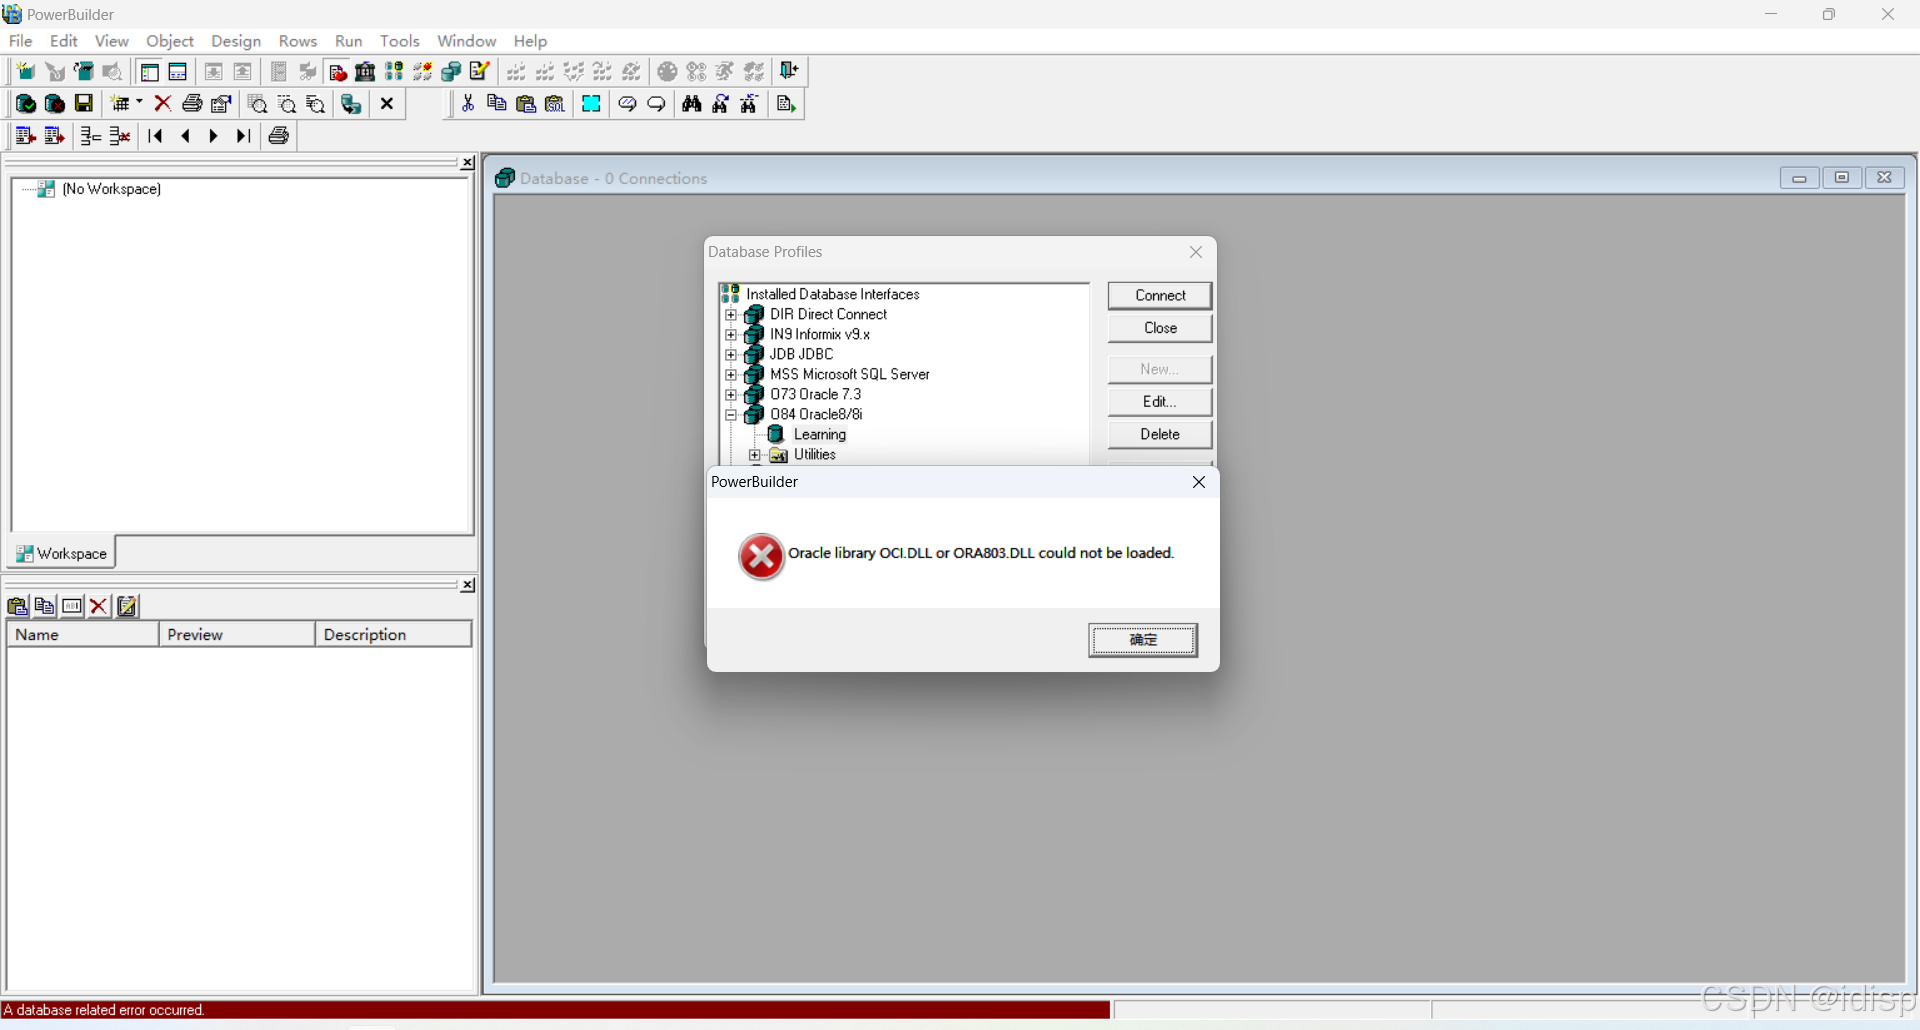Collapse the O84 Oracle8/8i node

731,414
